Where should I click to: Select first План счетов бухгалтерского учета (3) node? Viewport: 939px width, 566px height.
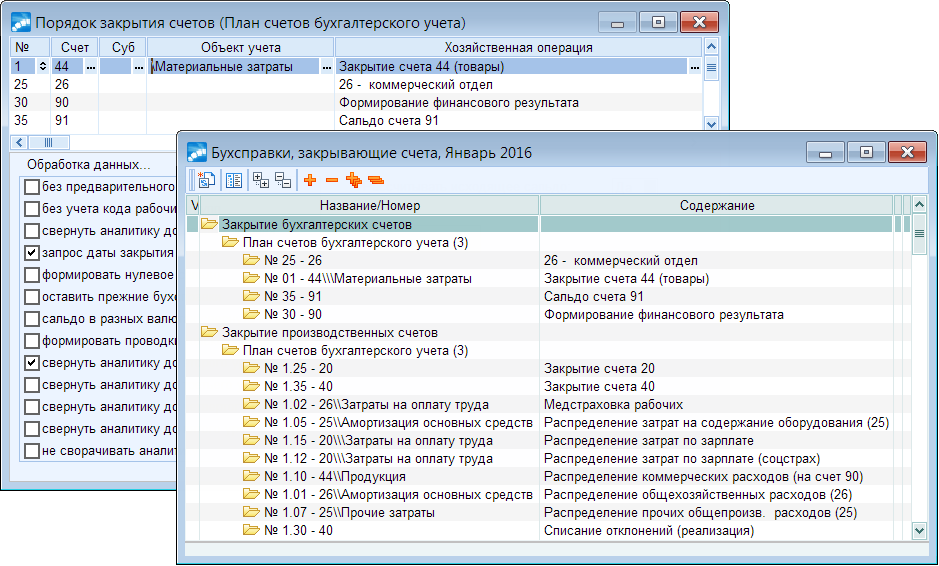coord(355,243)
